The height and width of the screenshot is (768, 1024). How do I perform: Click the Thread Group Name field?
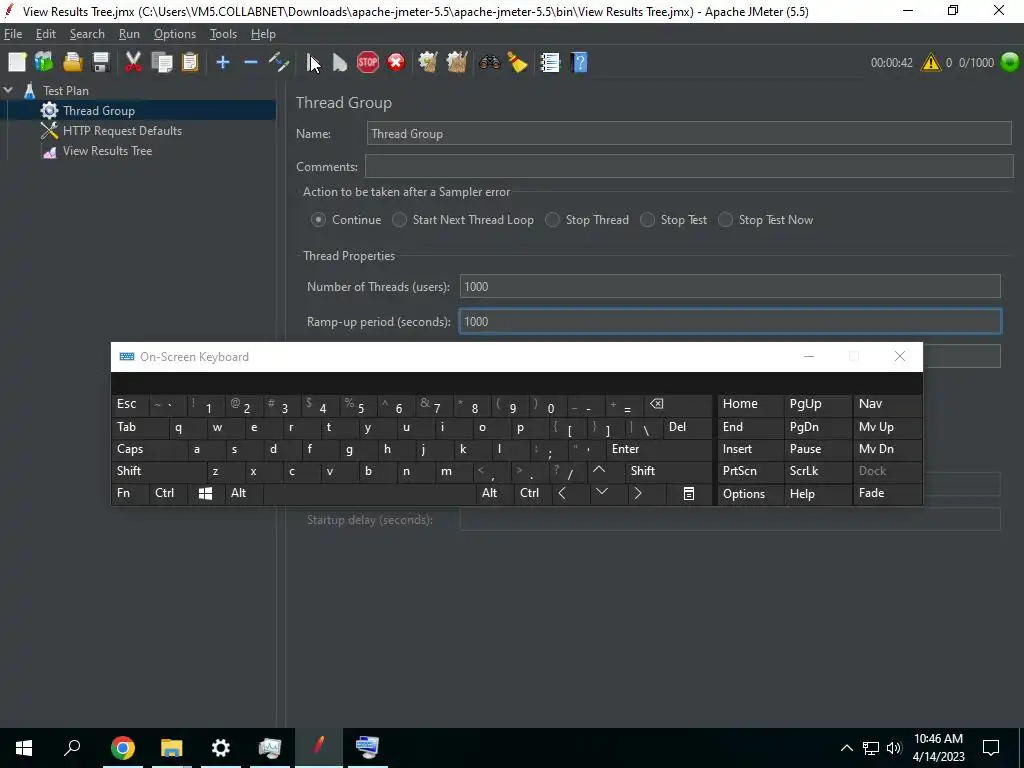(x=689, y=134)
